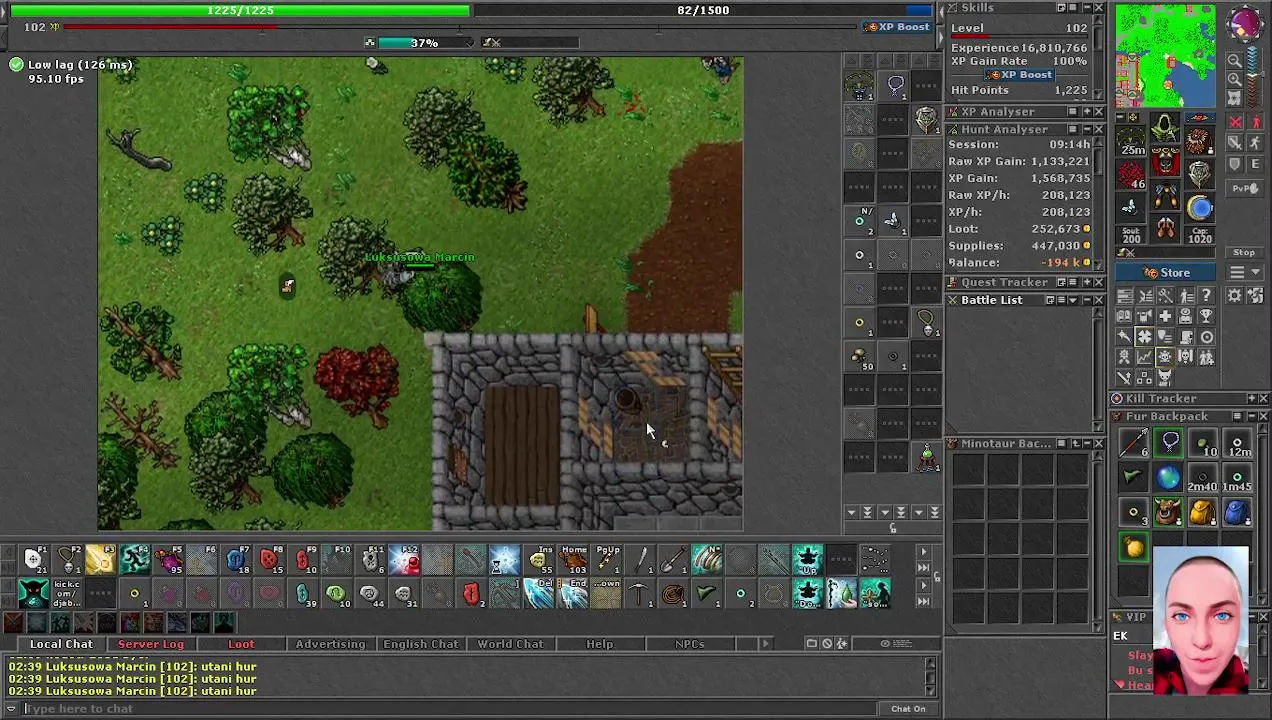Click the Stop button
Image resolution: width=1272 pixels, height=720 pixels.
pyautogui.click(x=1244, y=253)
